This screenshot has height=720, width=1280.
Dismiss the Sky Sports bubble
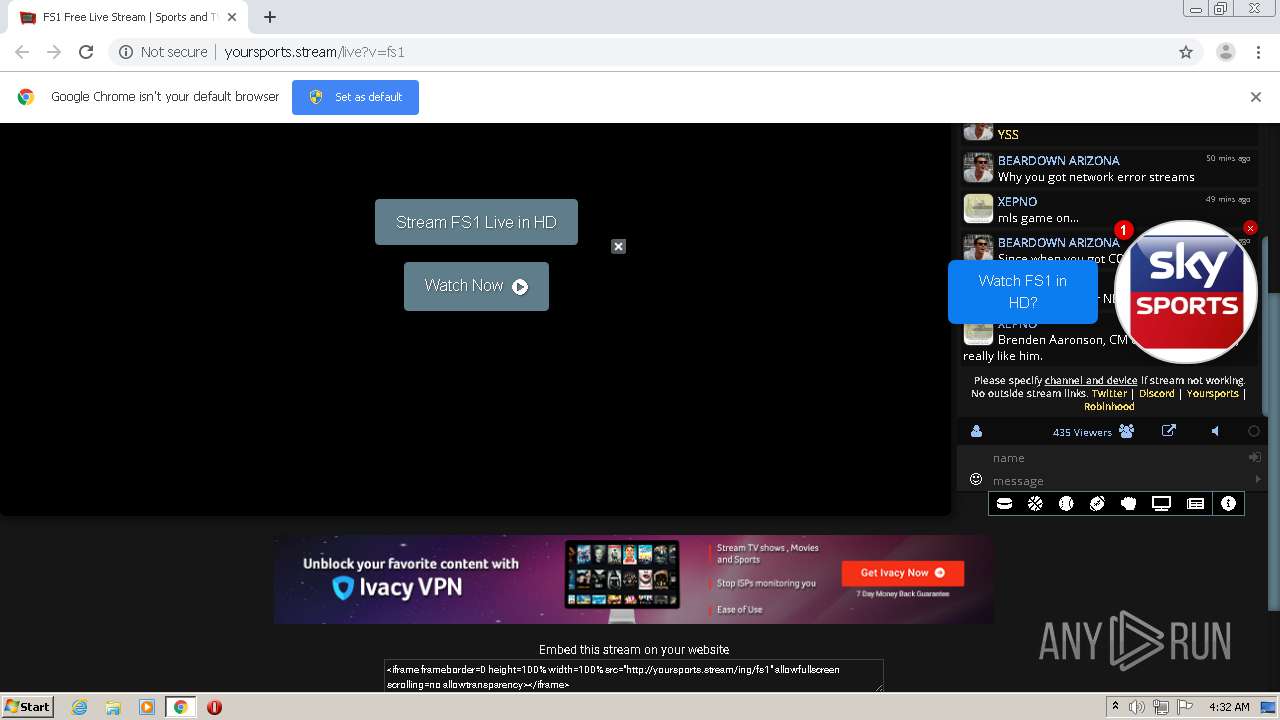pos(1250,228)
